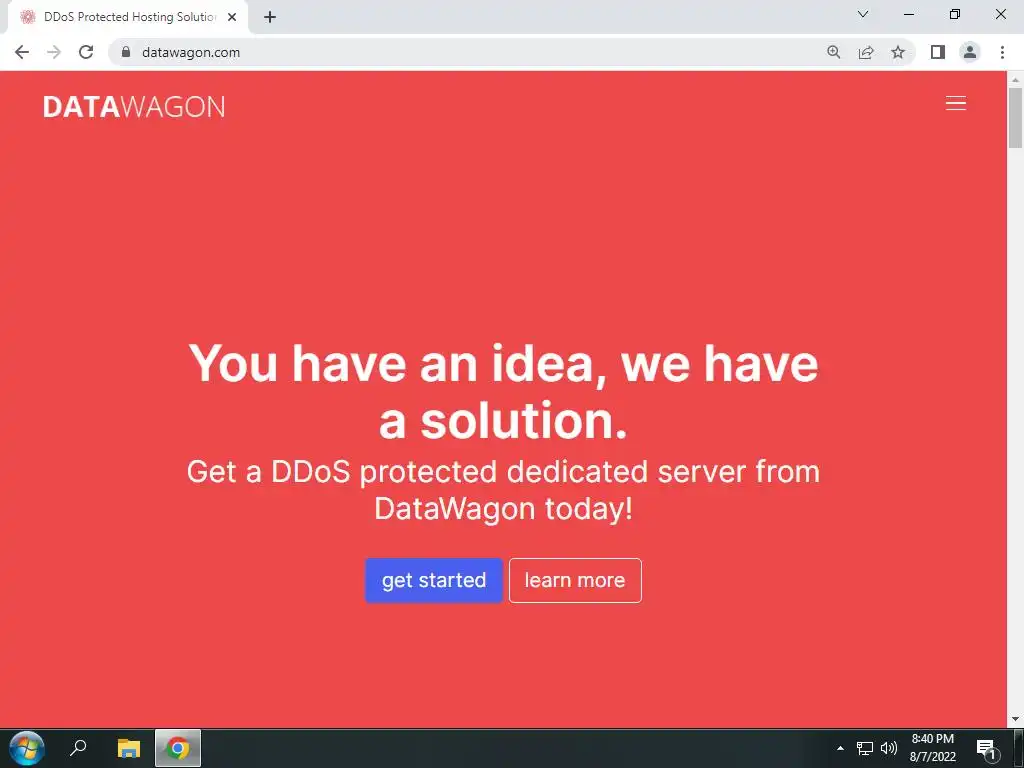Open Chrome's three-dot menu
This screenshot has height=768, width=1024.
(x=1002, y=52)
